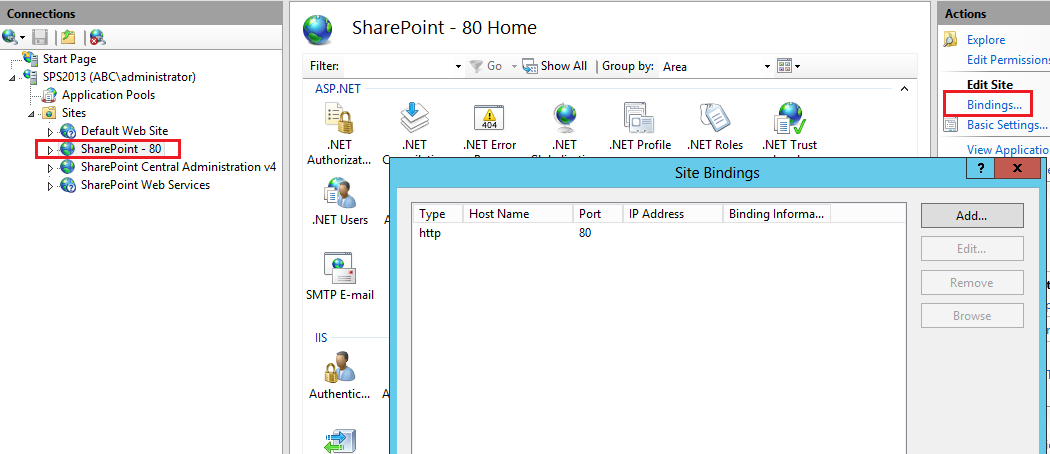This screenshot has height=454, width=1050.
Task: Select SPS2013 (ABC\administrator) server
Action: pyautogui.click(x=119, y=77)
